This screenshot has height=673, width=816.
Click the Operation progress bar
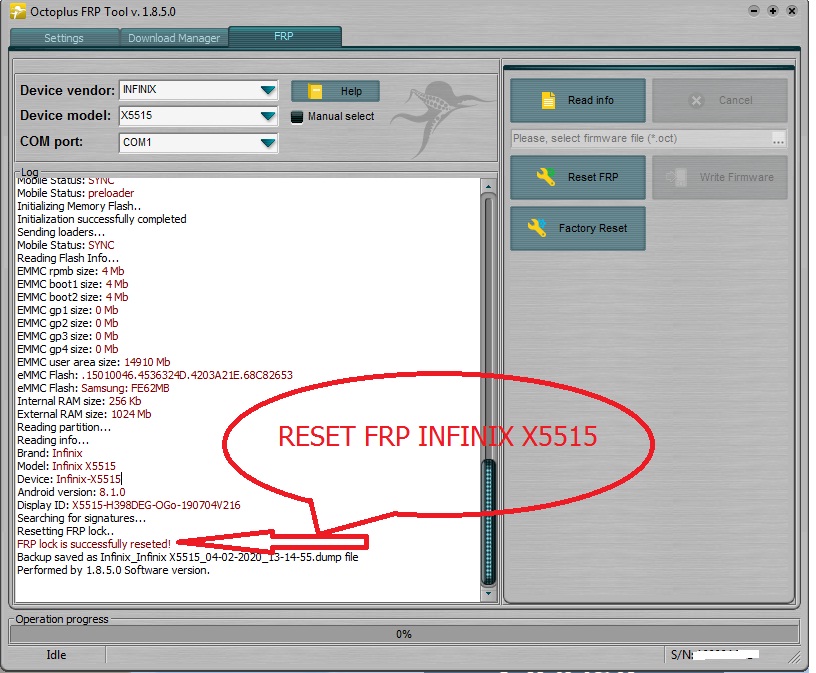tap(404, 634)
